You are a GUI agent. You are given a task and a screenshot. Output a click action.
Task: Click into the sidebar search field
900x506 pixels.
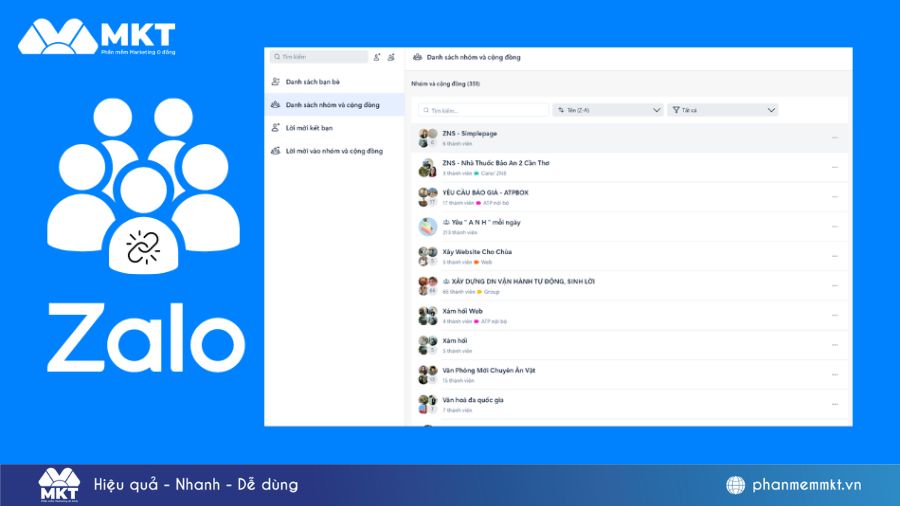click(319, 57)
